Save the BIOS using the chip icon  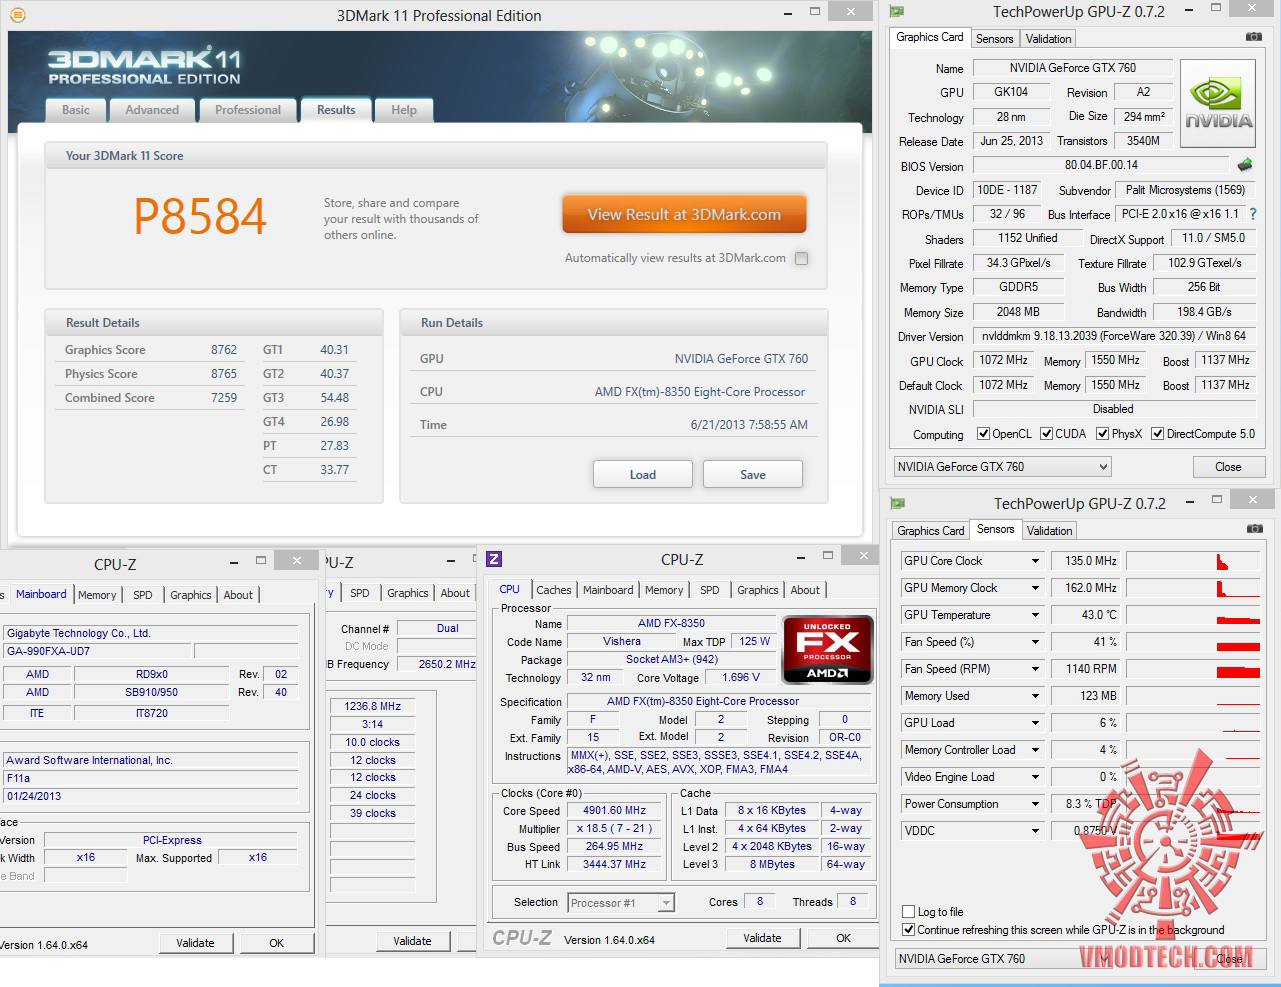[x=1245, y=165]
